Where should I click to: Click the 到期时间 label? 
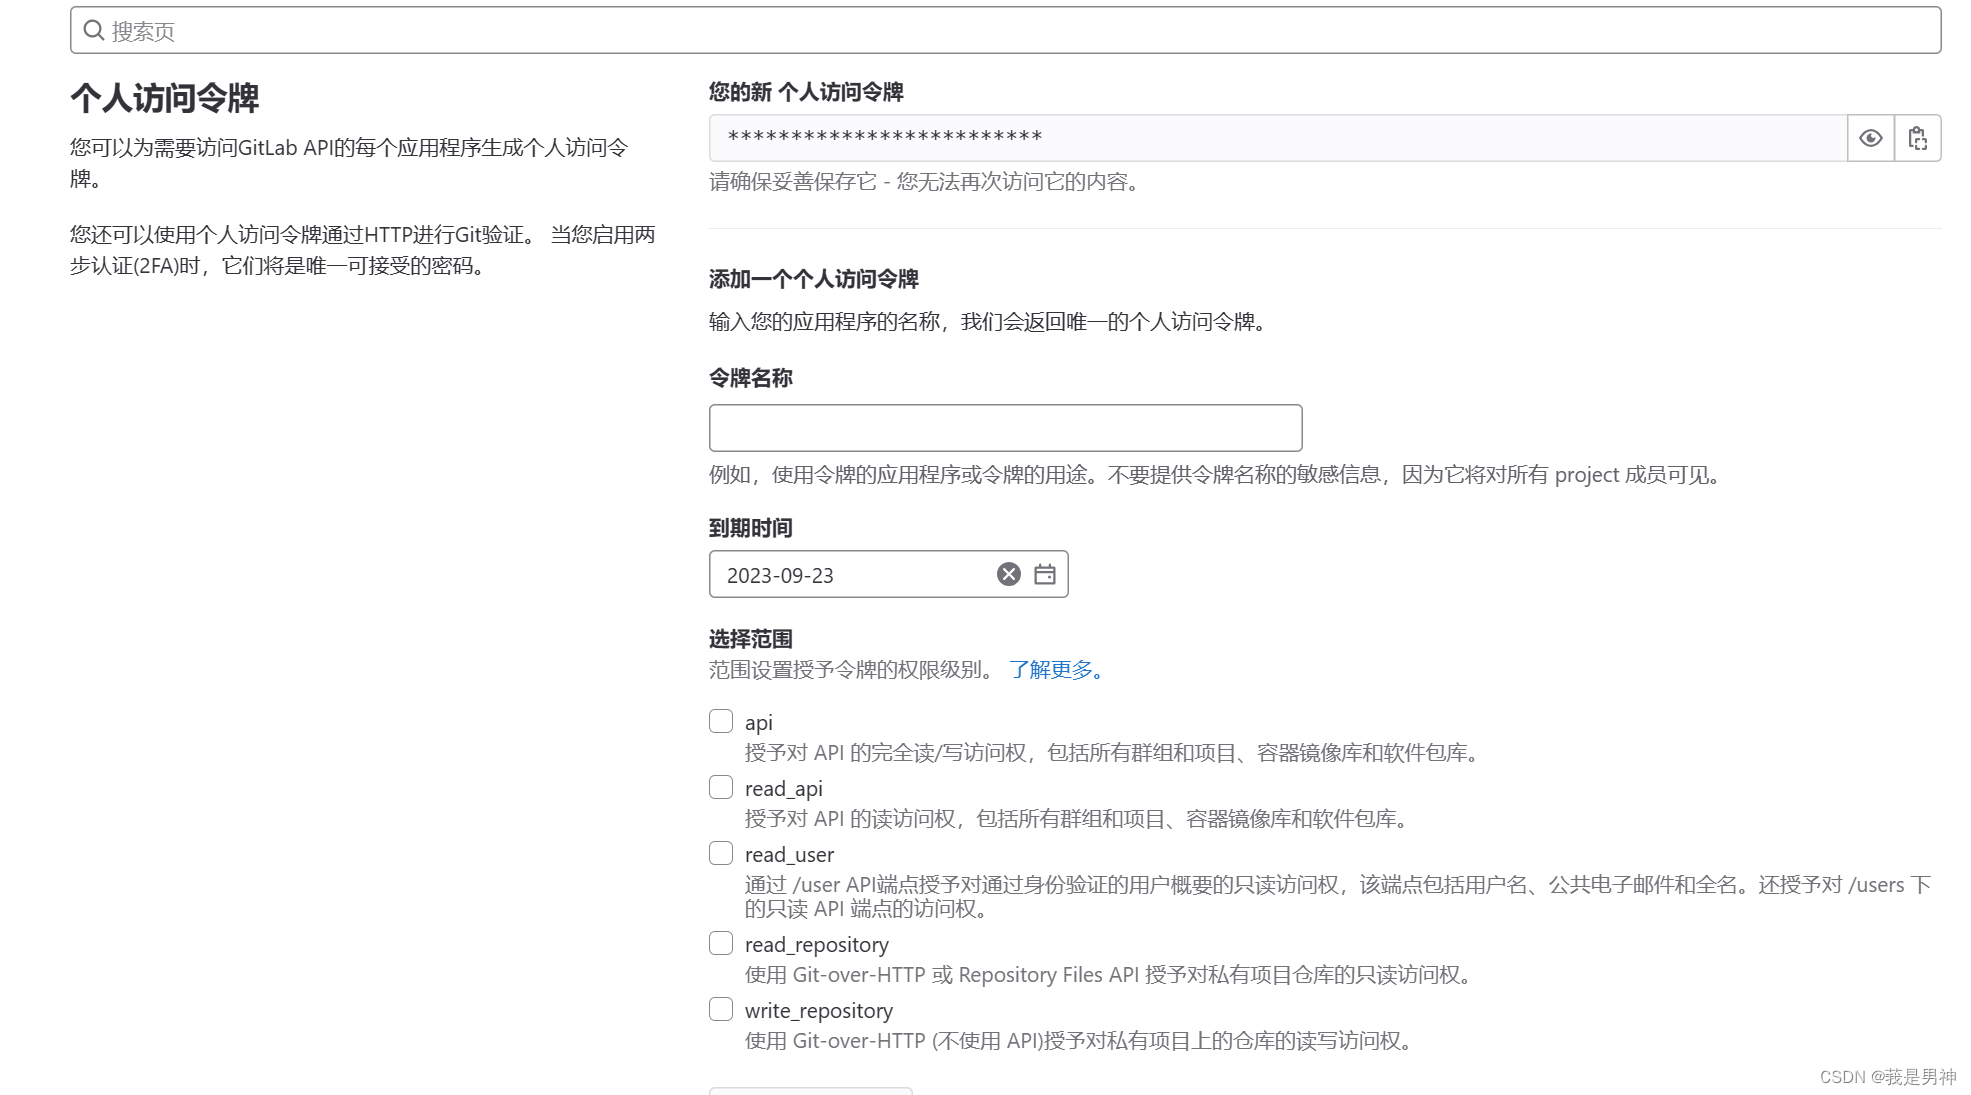pyautogui.click(x=750, y=528)
